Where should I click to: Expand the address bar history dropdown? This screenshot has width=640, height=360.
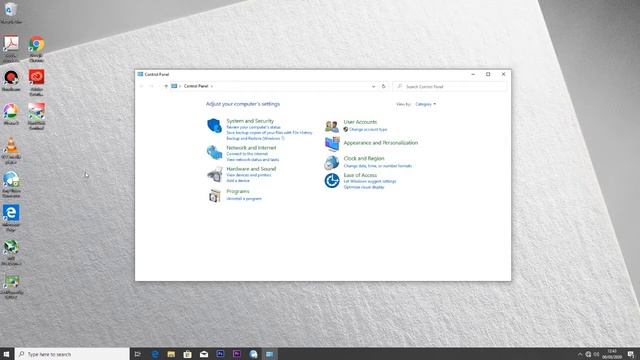pyautogui.click(x=373, y=87)
